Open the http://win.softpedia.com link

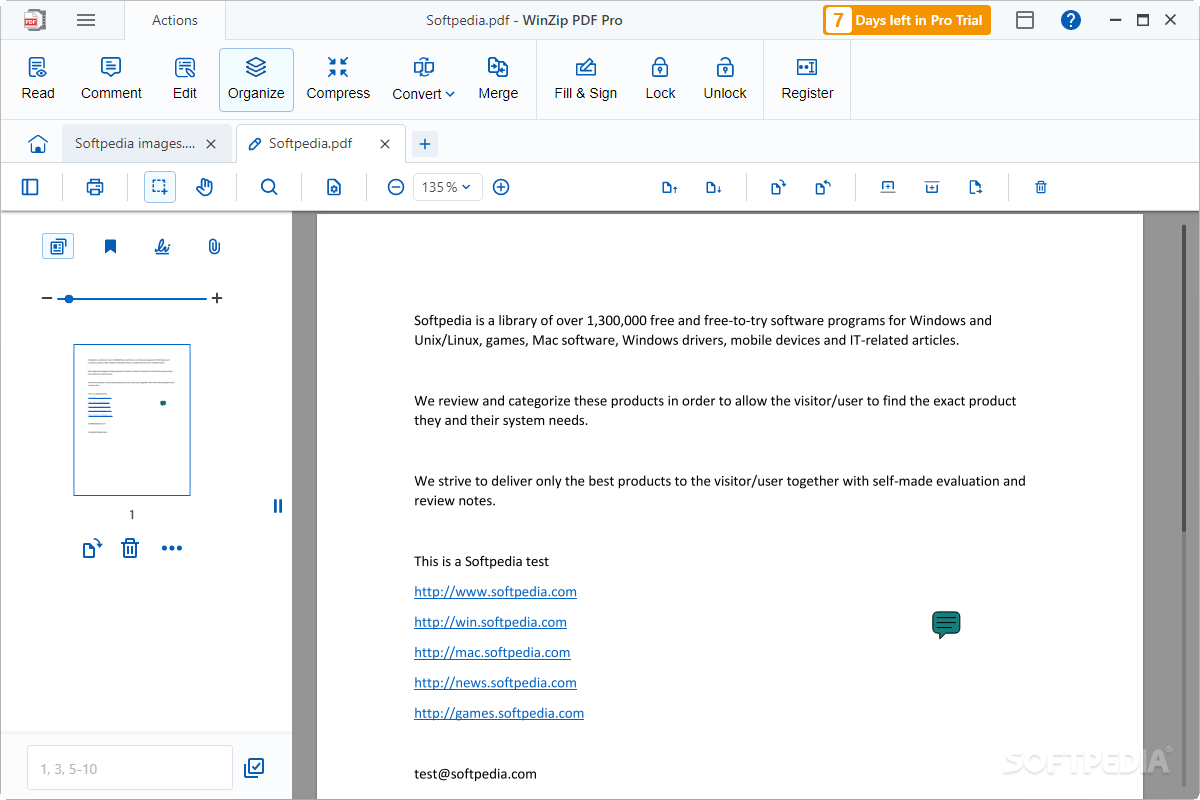point(490,622)
